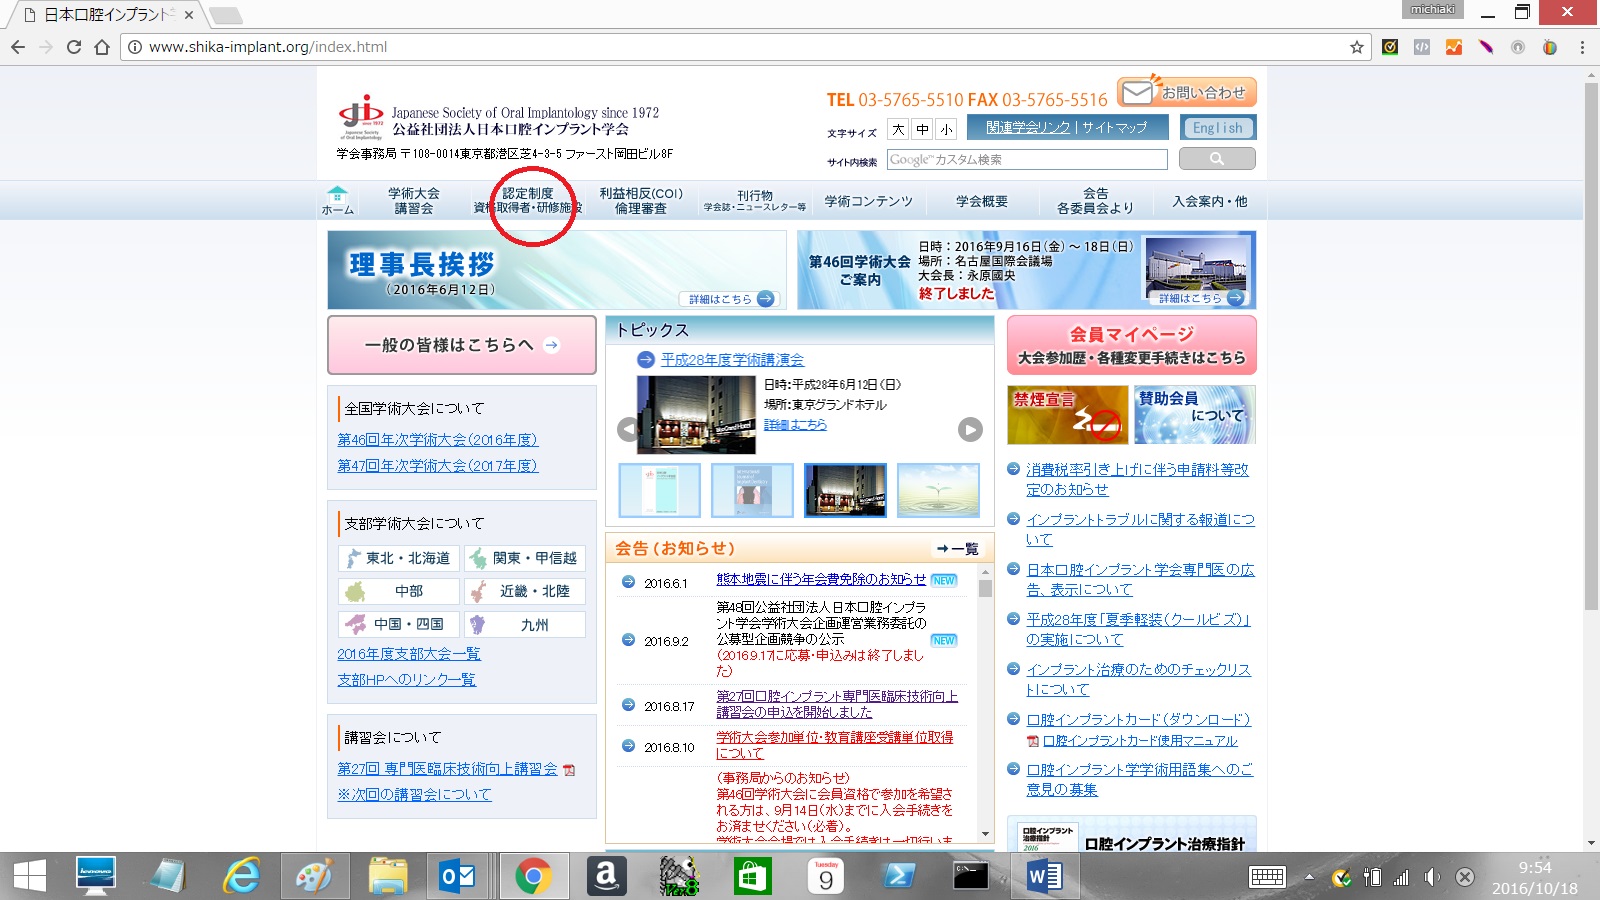This screenshot has height=900, width=1600.
Task: Click the Google custom search field
Action: click(1026, 160)
